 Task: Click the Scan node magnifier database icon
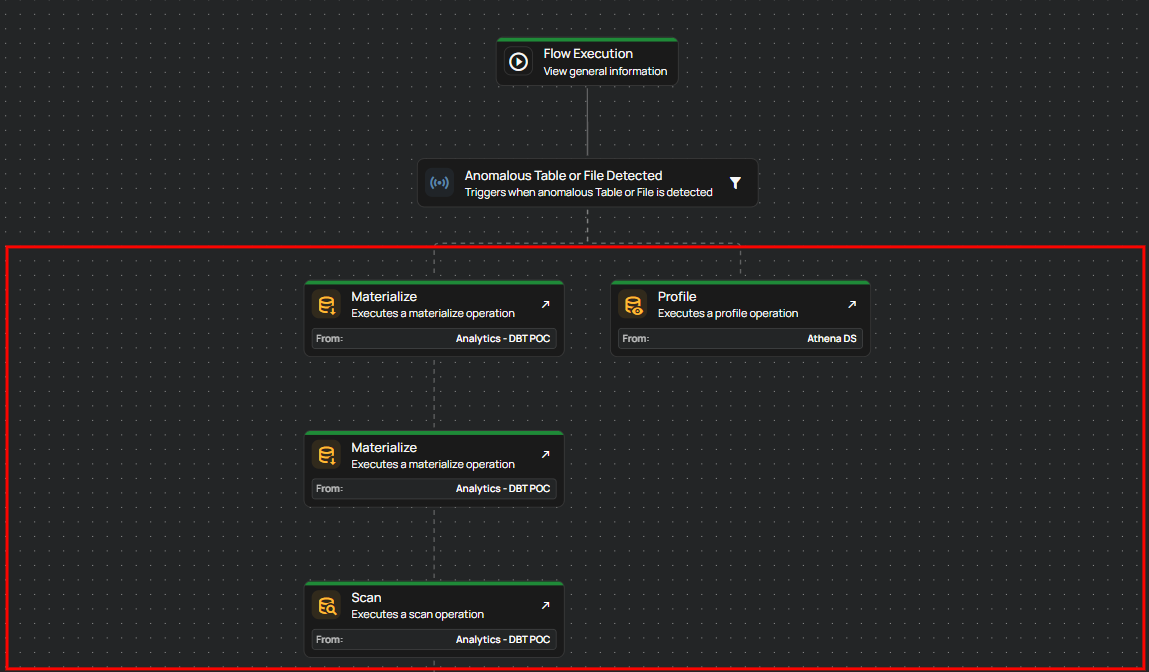(327, 605)
